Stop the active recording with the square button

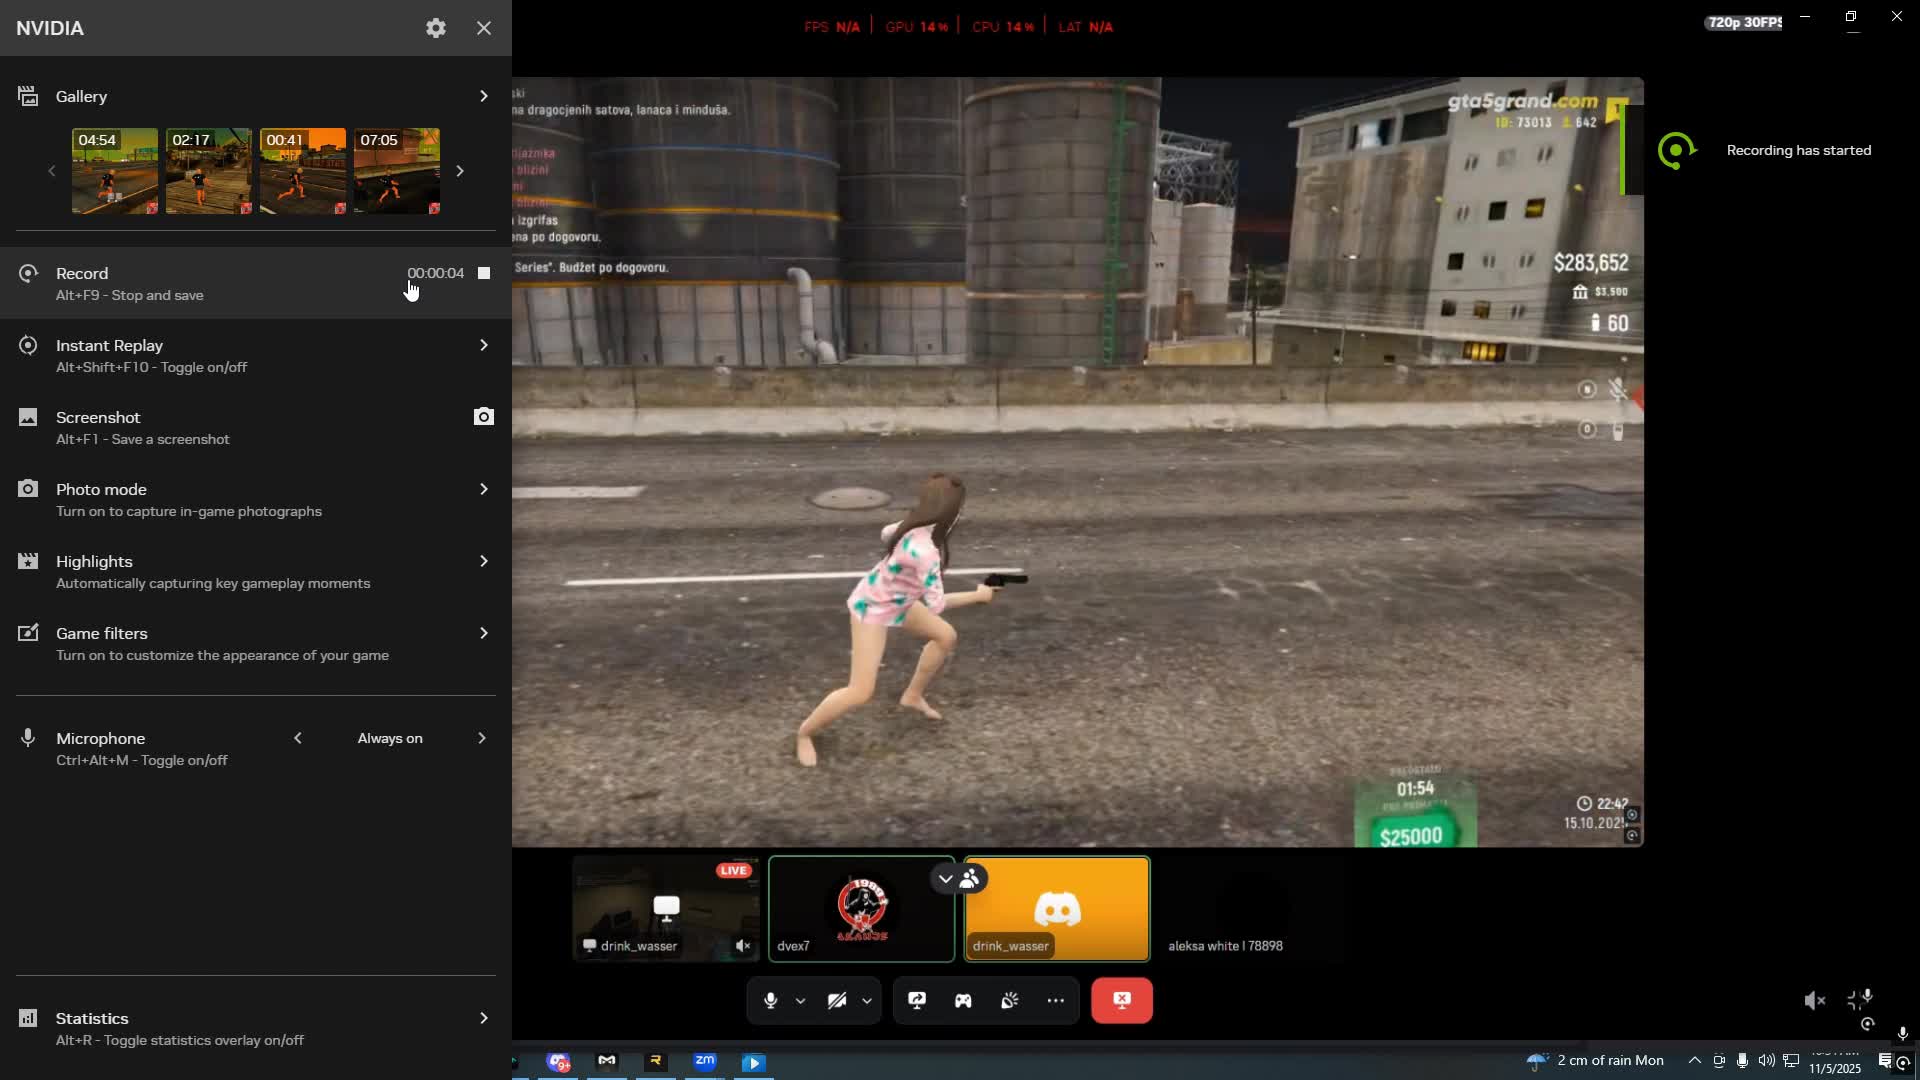(x=483, y=273)
